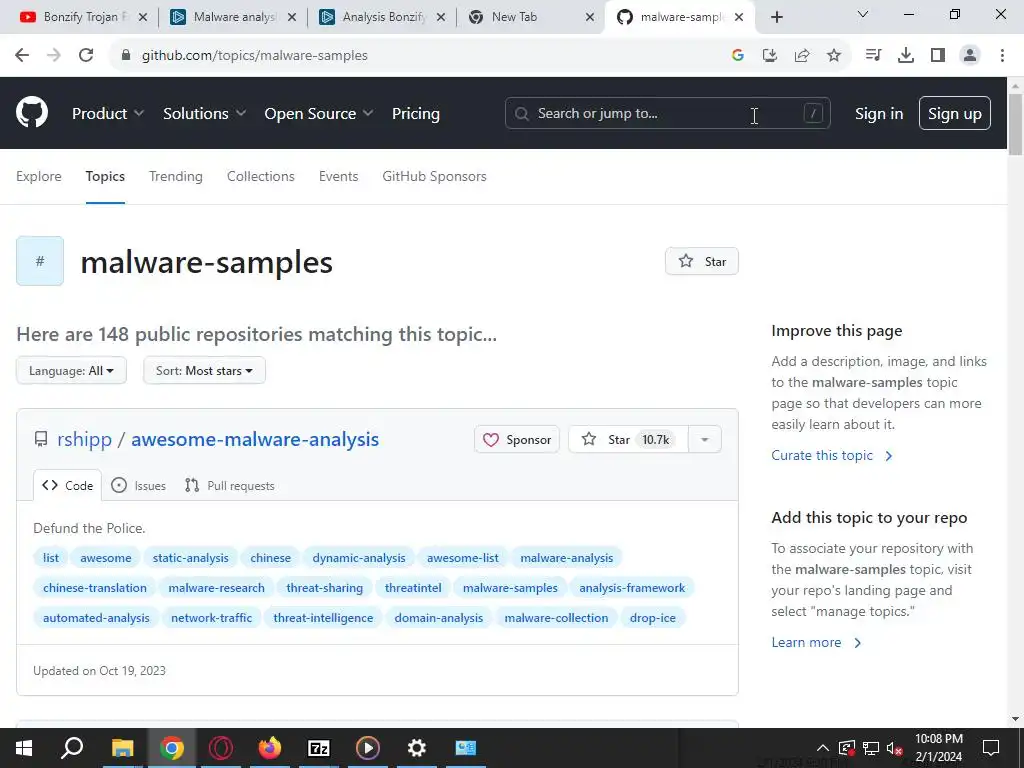Expand Solutions menu
The image size is (1024, 768).
tap(204, 114)
